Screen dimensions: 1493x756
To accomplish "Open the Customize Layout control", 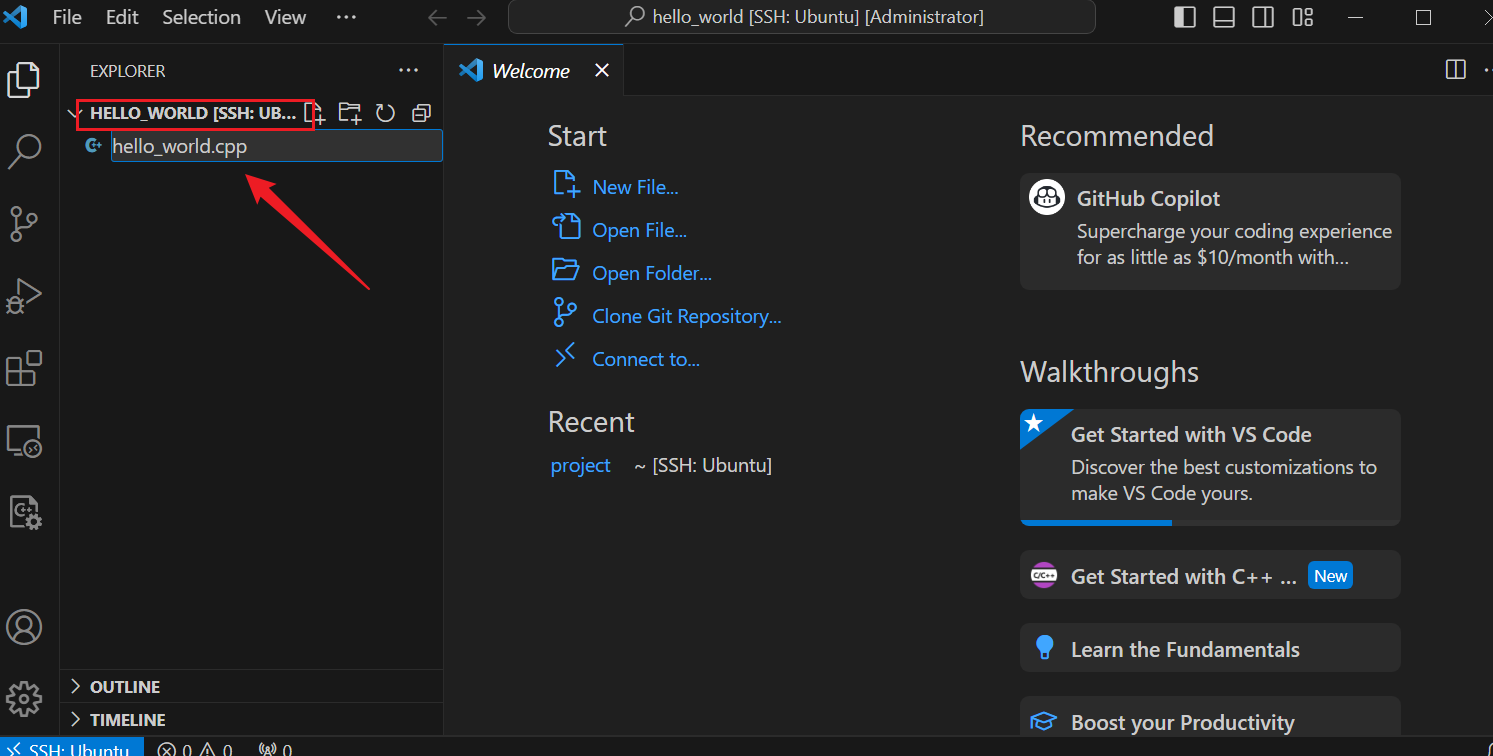I will [x=1302, y=17].
